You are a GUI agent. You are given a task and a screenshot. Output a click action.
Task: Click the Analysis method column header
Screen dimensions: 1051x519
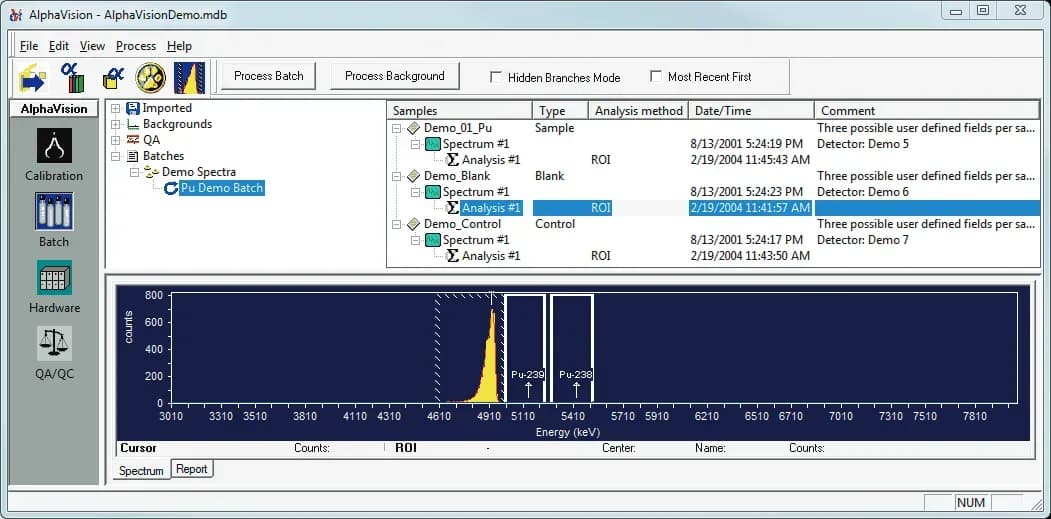pyautogui.click(x=639, y=111)
